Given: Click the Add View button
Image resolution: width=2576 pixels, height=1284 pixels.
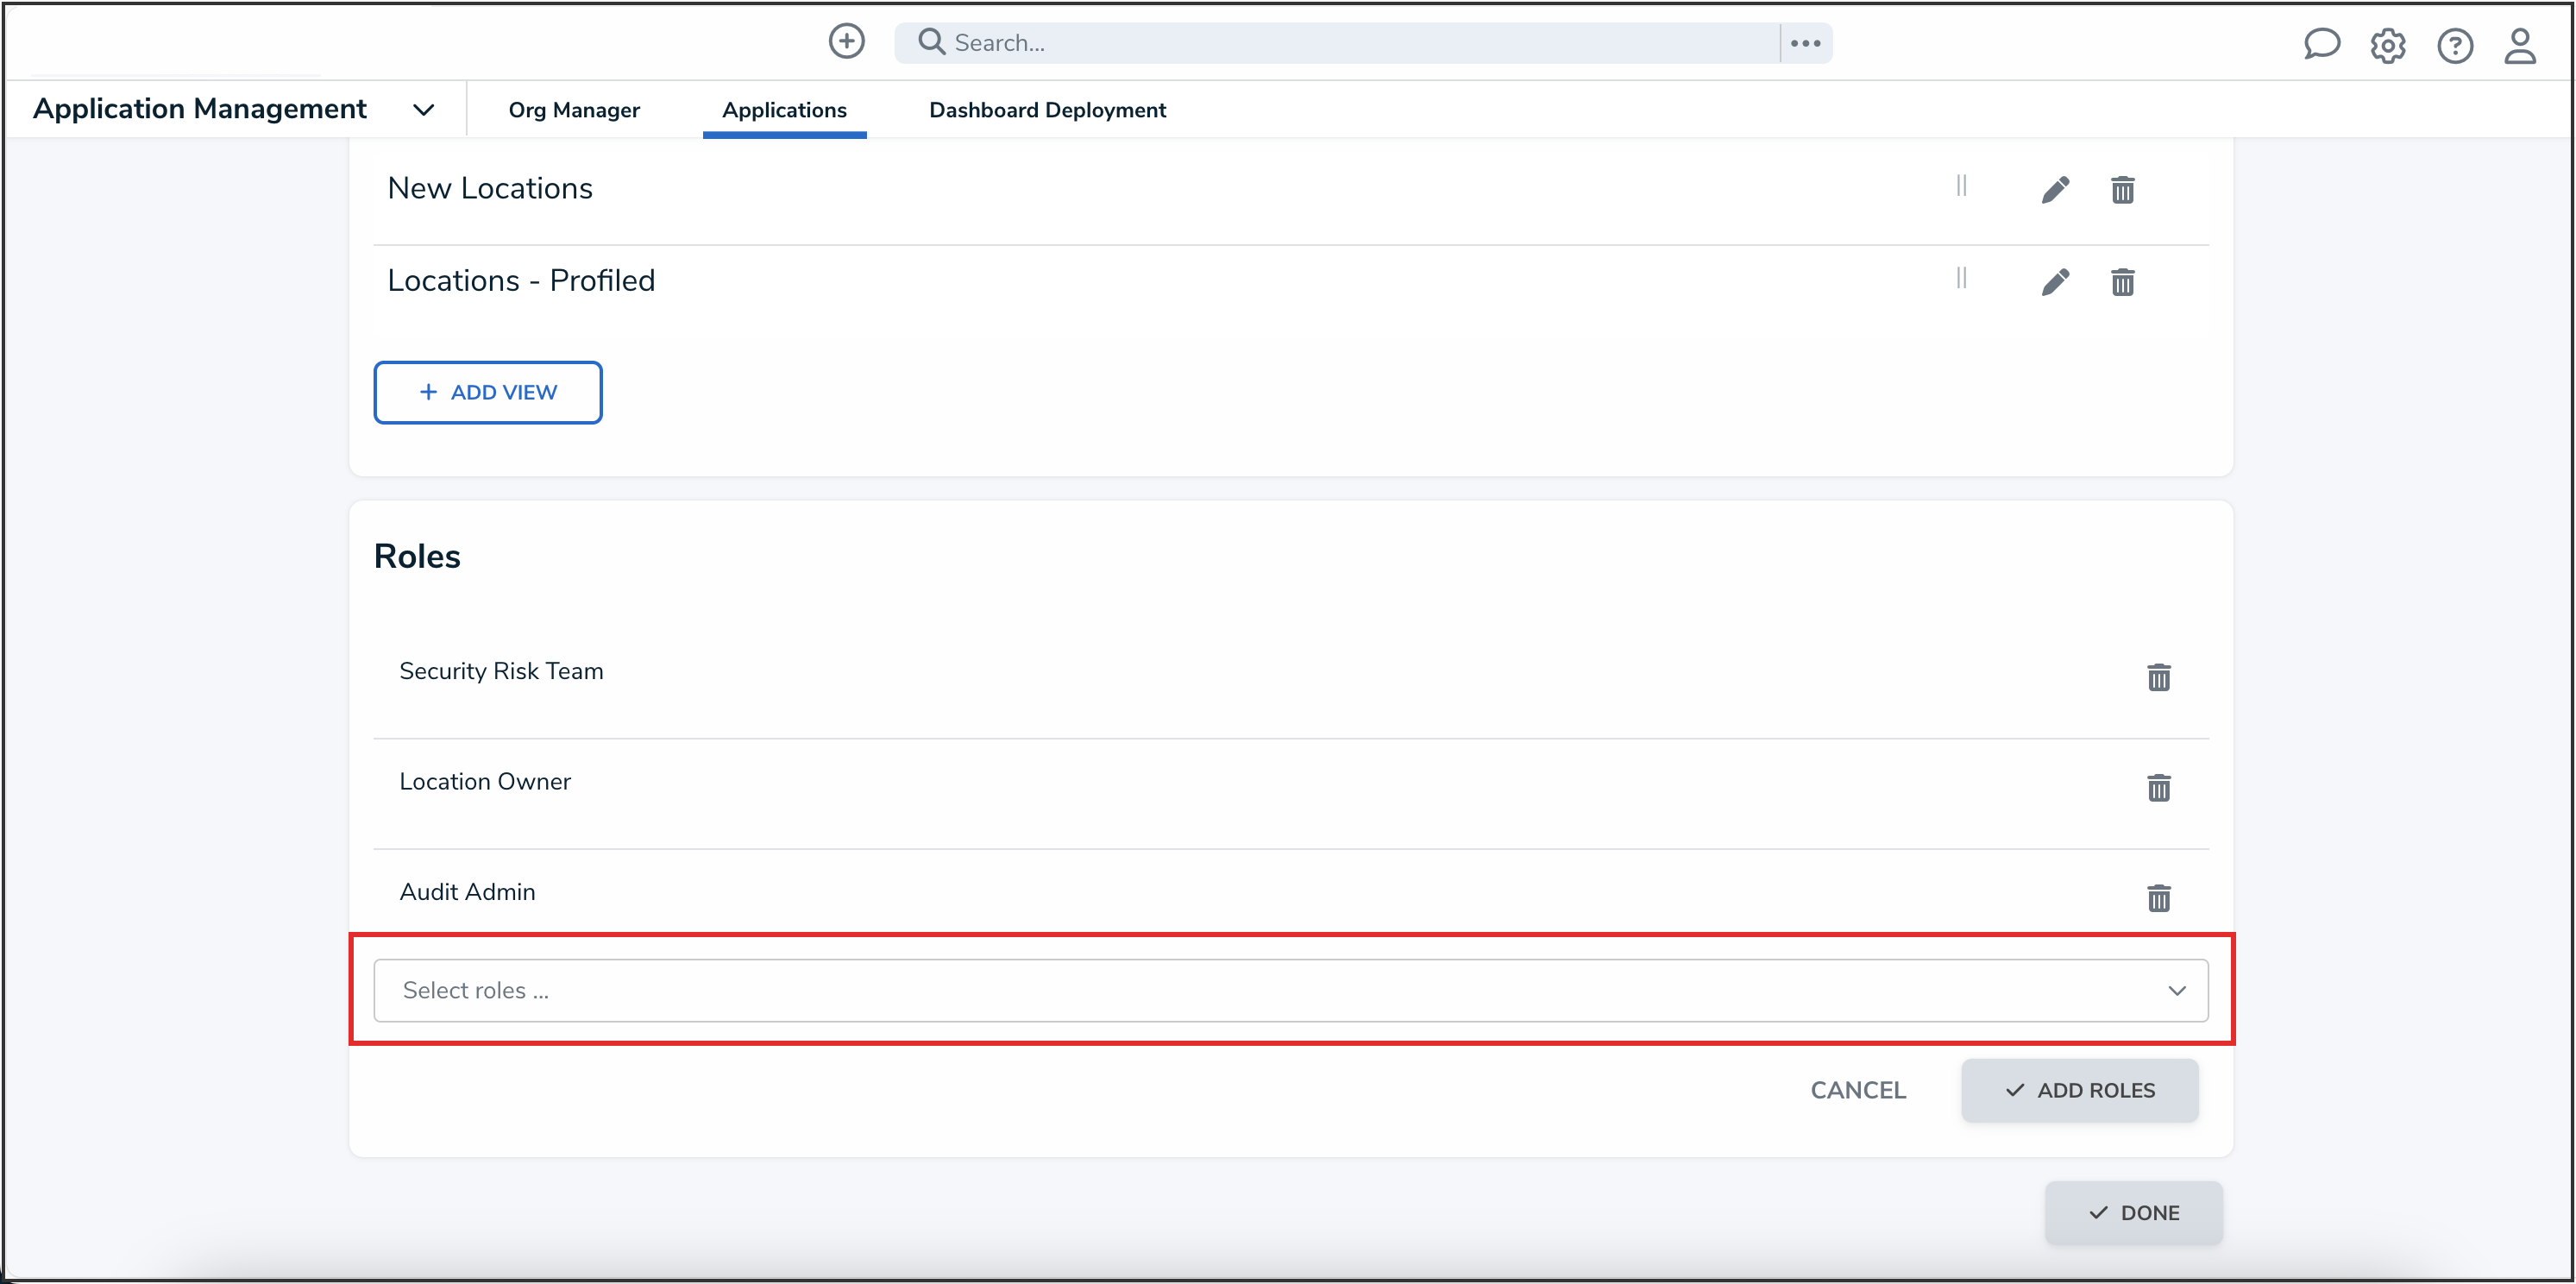Looking at the screenshot, I should tap(488, 392).
